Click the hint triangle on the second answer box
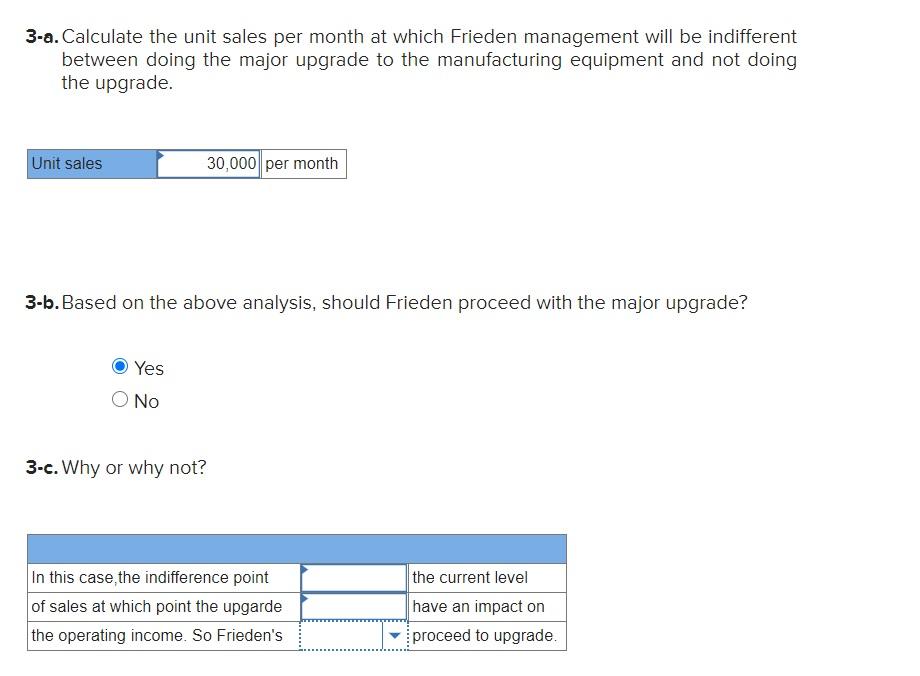 coord(303,598)
